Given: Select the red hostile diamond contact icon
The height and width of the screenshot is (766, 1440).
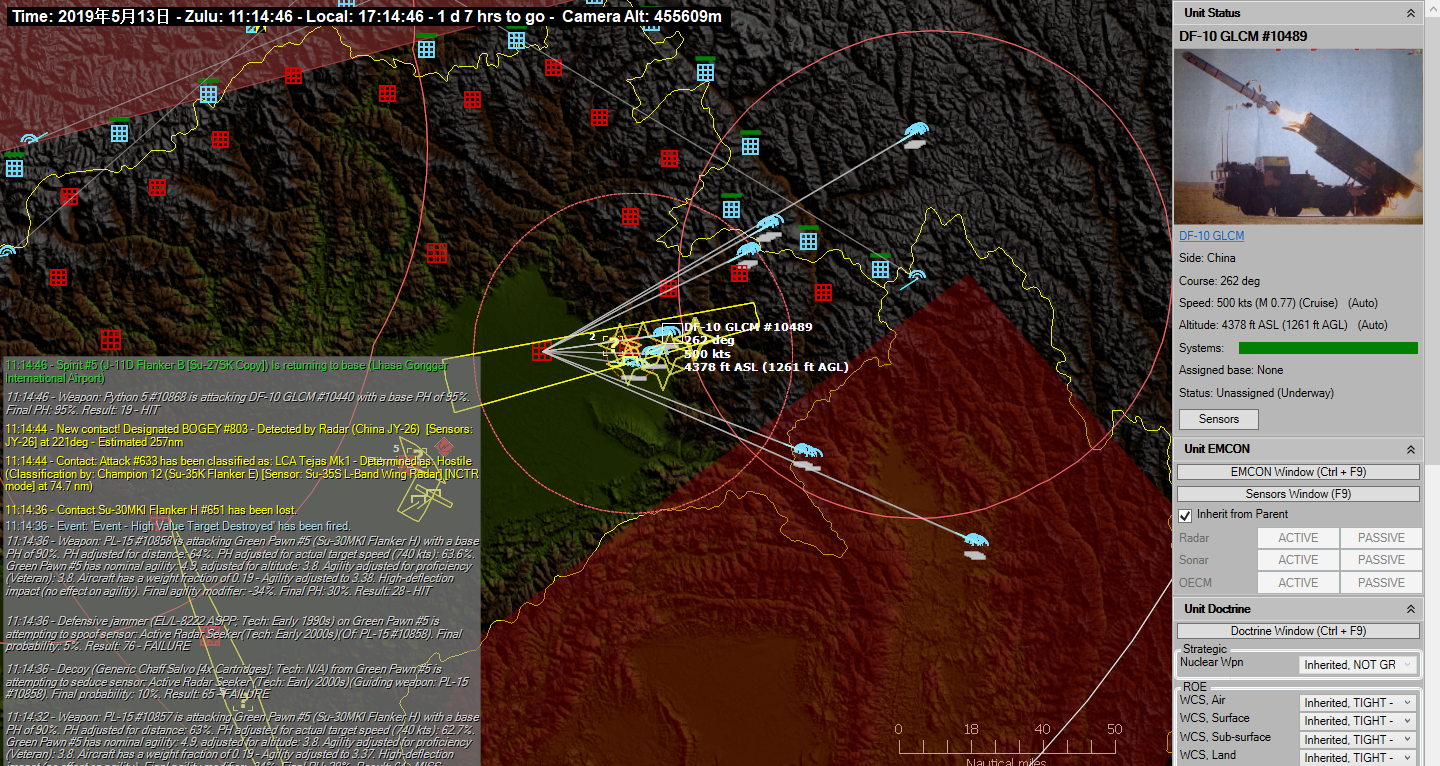Looking at the screenshot, I should coord(445,446).
